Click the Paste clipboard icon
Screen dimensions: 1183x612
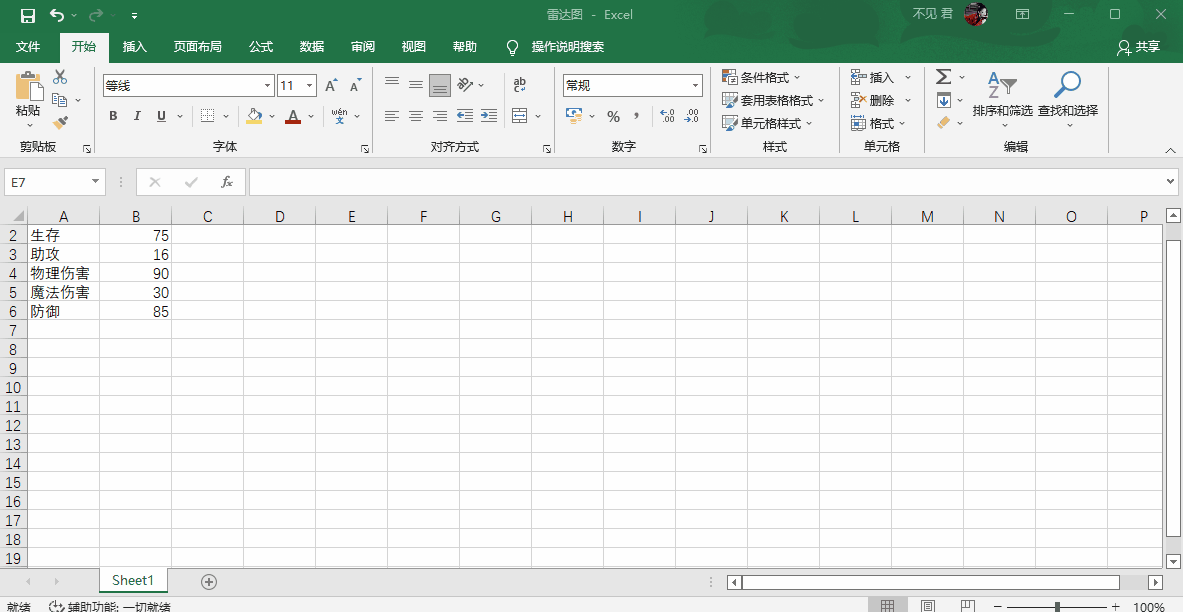click(29, 87)
